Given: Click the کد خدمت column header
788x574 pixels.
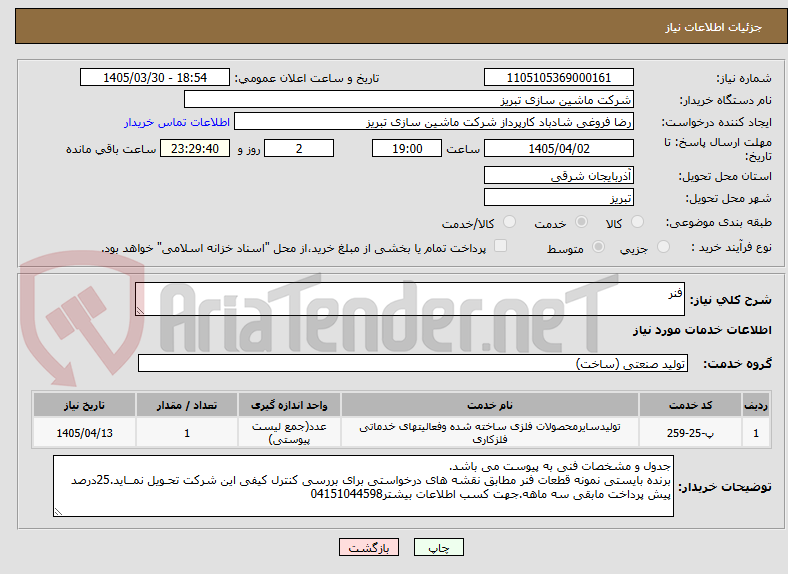Looking at the screenshot, I should click(691, 405).
